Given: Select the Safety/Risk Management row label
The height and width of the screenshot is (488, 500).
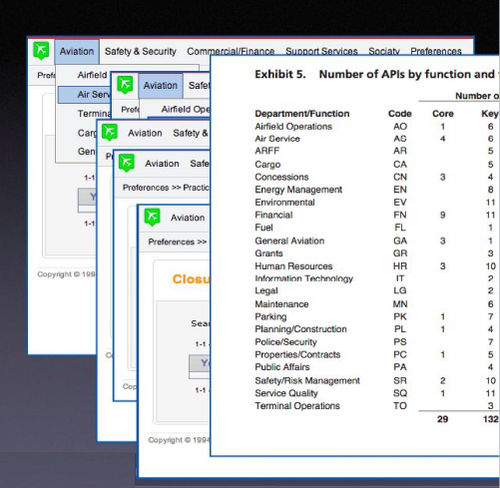Looking at the screenshot, I should pos(307,381).
